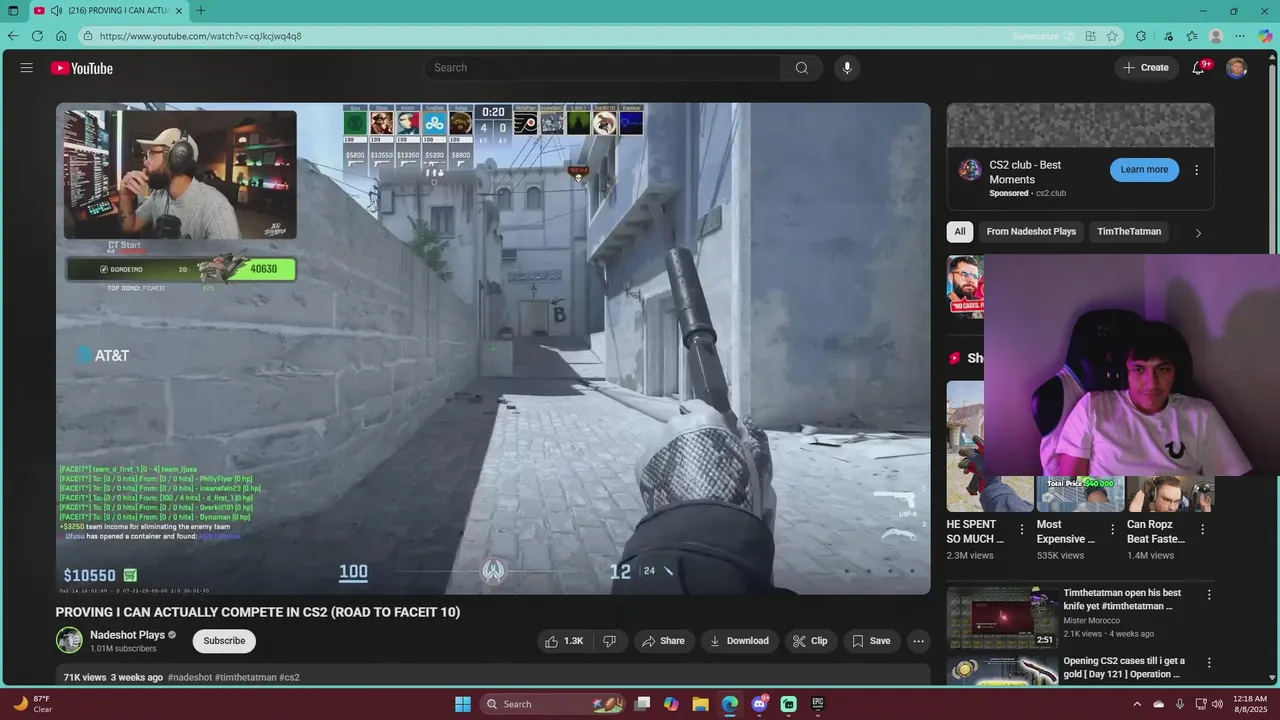Open the Can Ropz Beat Faste... short title
Viewport: 1280px width, 720px height.
(1156, 531)
